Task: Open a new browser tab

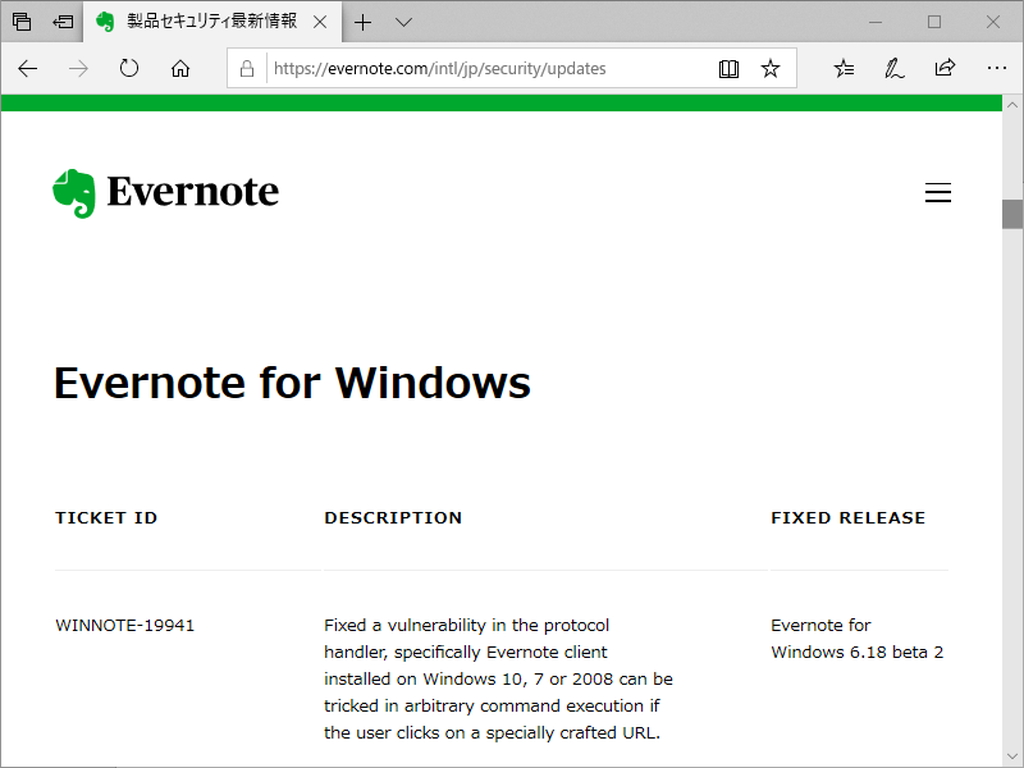Action: coord(362,21)
